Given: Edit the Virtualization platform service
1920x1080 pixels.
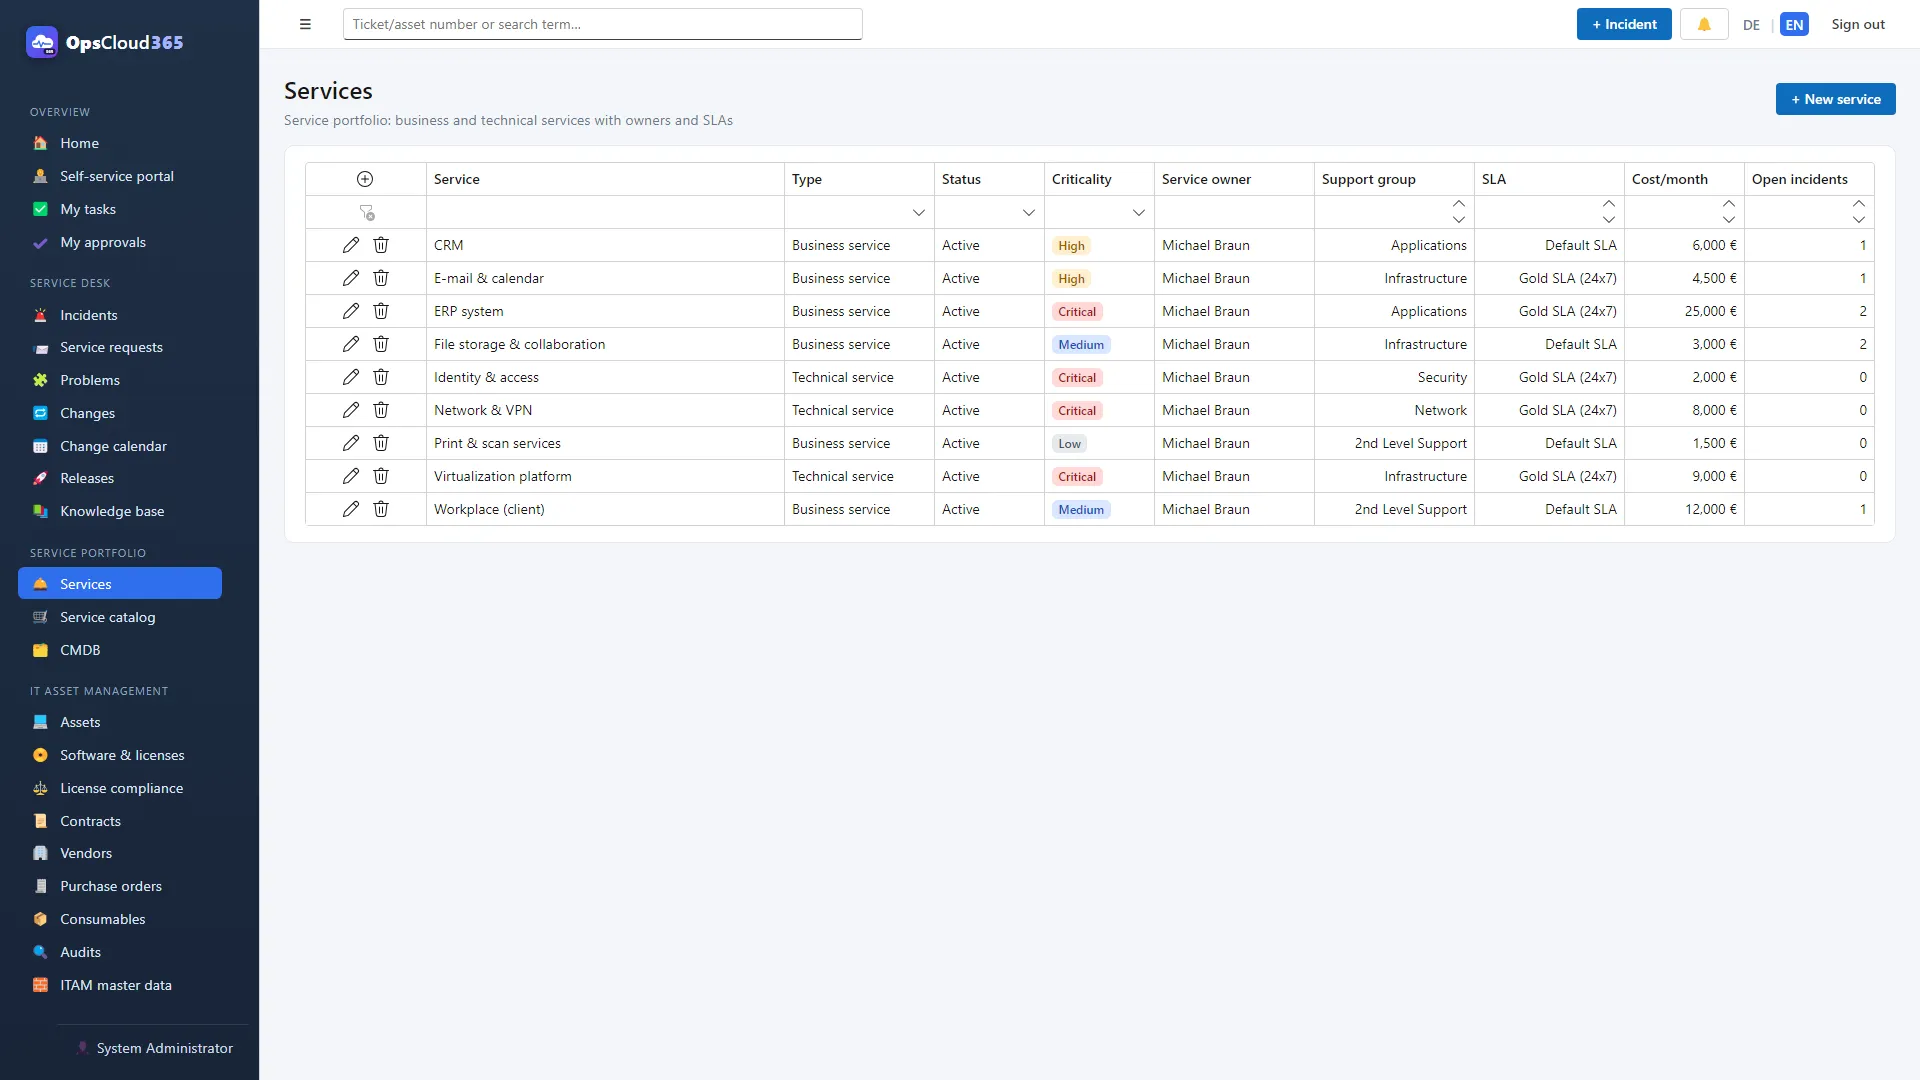Looking at the screenshot, I should [x=351, y=476].
